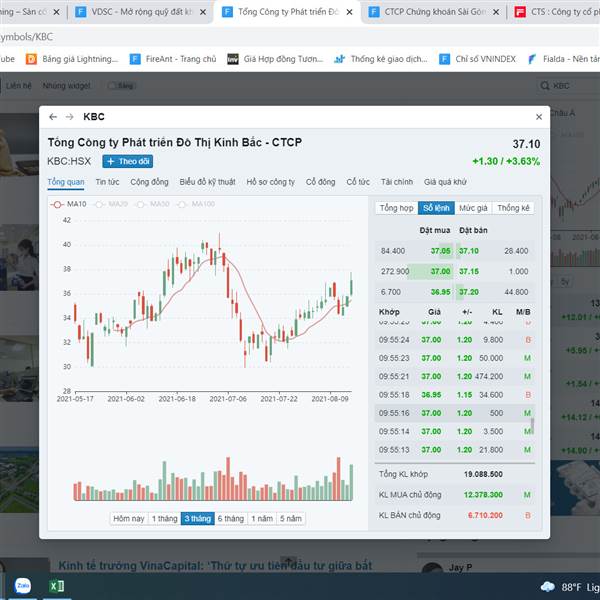
Task: Open Thống kê giao dịch bookmark
Action: [381, 59]
